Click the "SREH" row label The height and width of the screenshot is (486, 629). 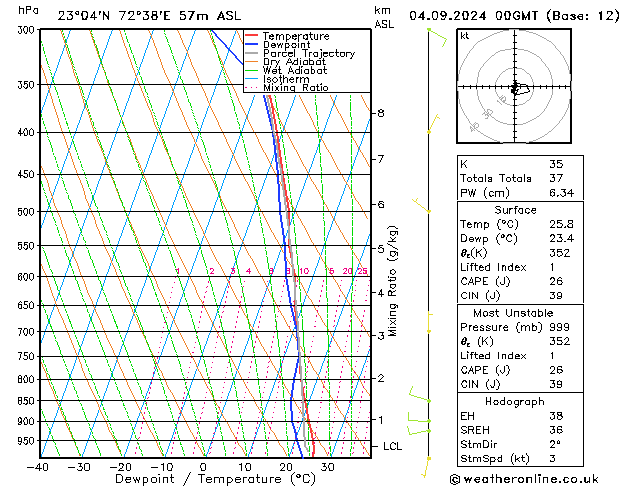pos(475,430)
